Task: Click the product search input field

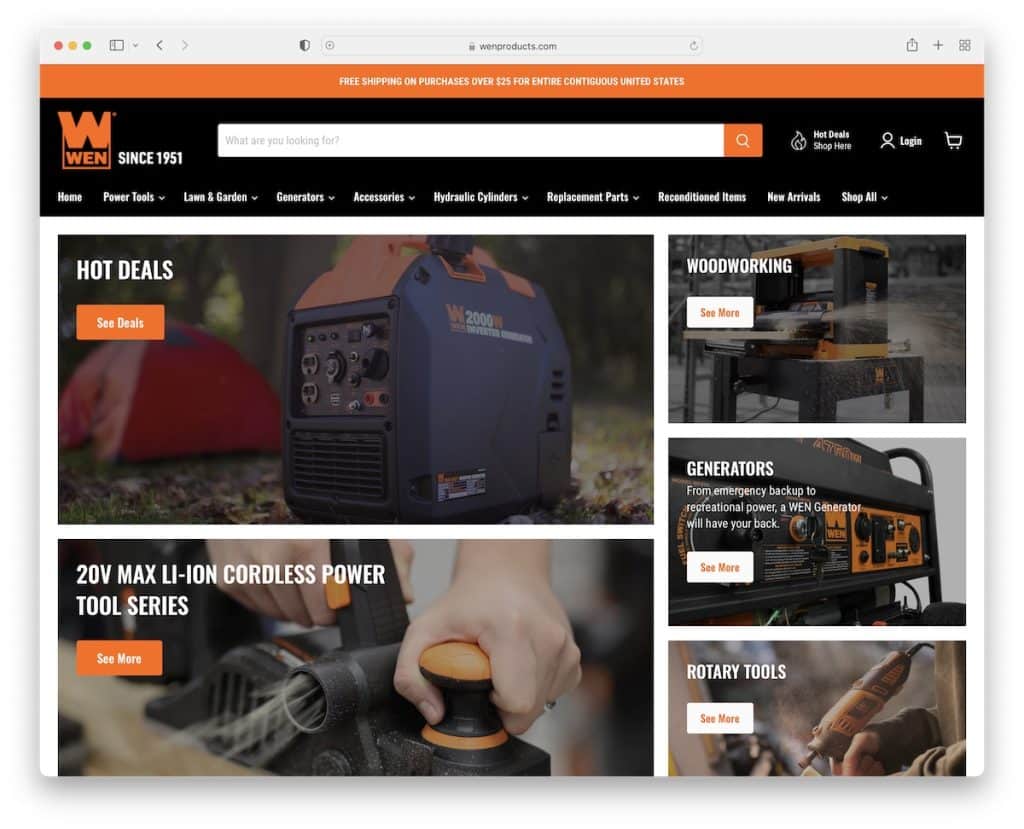Action: [x=471, y=140]
